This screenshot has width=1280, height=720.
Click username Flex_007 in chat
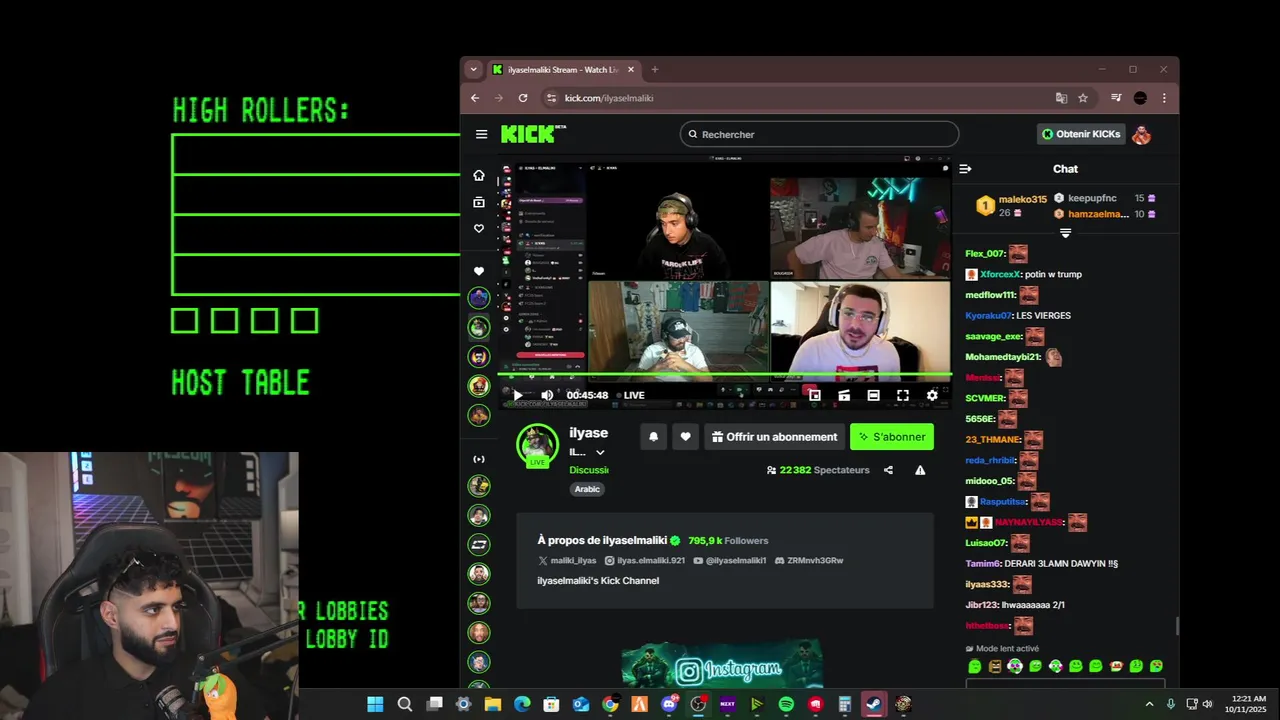[984, 254]
